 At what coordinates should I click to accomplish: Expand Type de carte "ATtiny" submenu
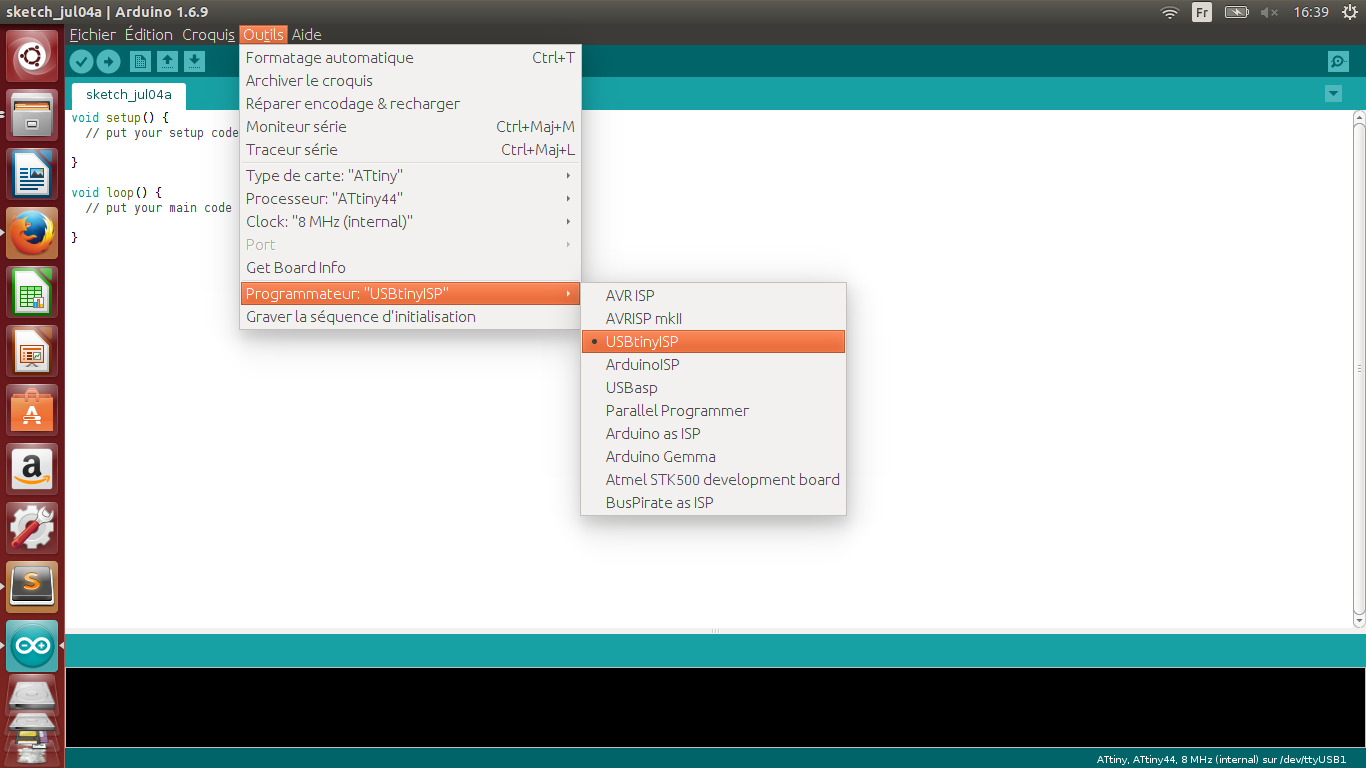pyautogui.click(x=410, y=176)
